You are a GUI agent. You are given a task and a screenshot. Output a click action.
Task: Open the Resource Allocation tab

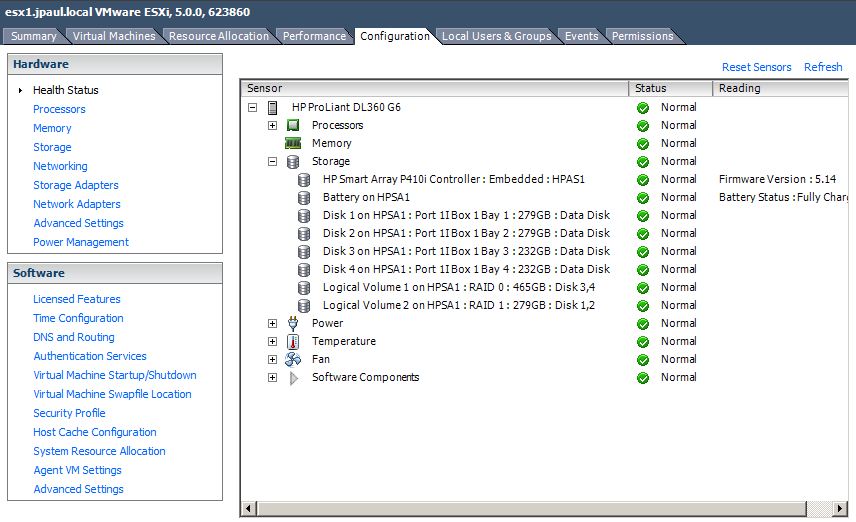click(218, 36)
